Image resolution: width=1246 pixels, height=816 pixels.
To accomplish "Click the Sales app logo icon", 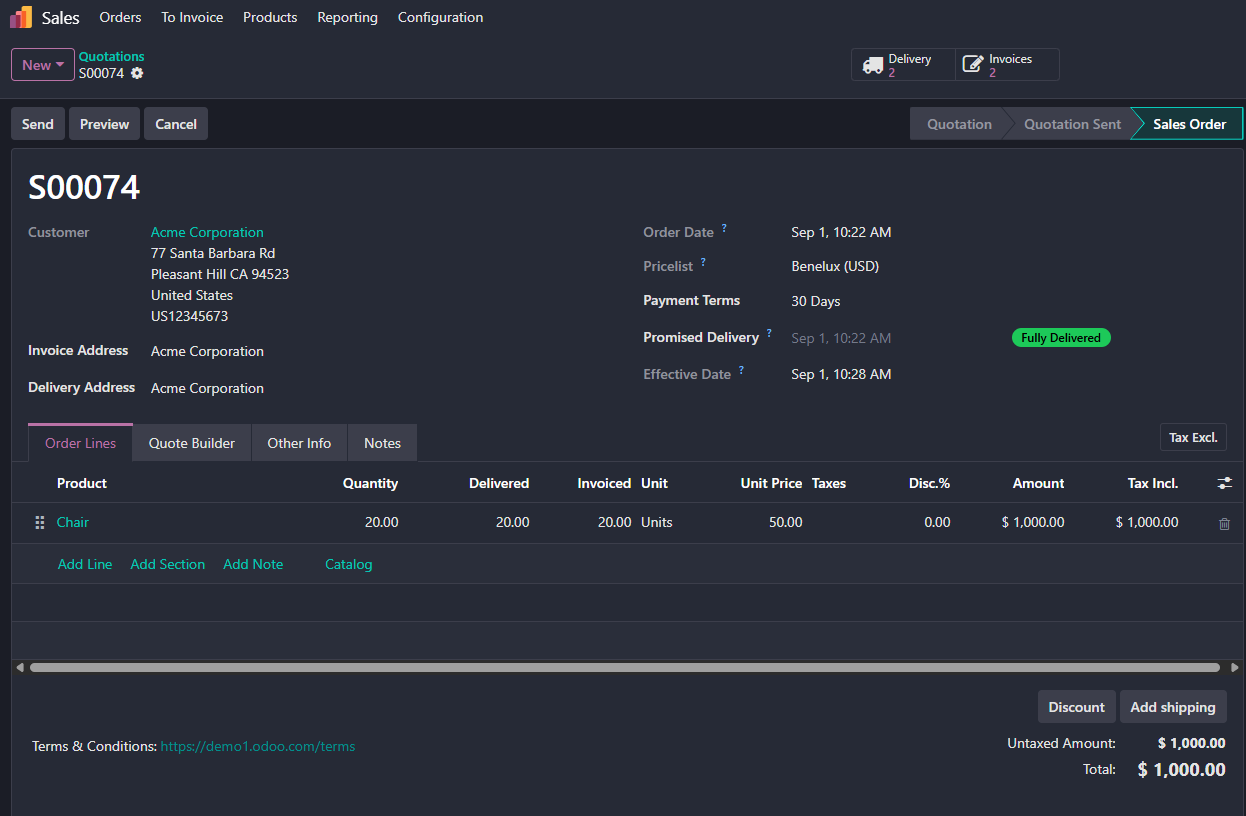I will [21, 17].
